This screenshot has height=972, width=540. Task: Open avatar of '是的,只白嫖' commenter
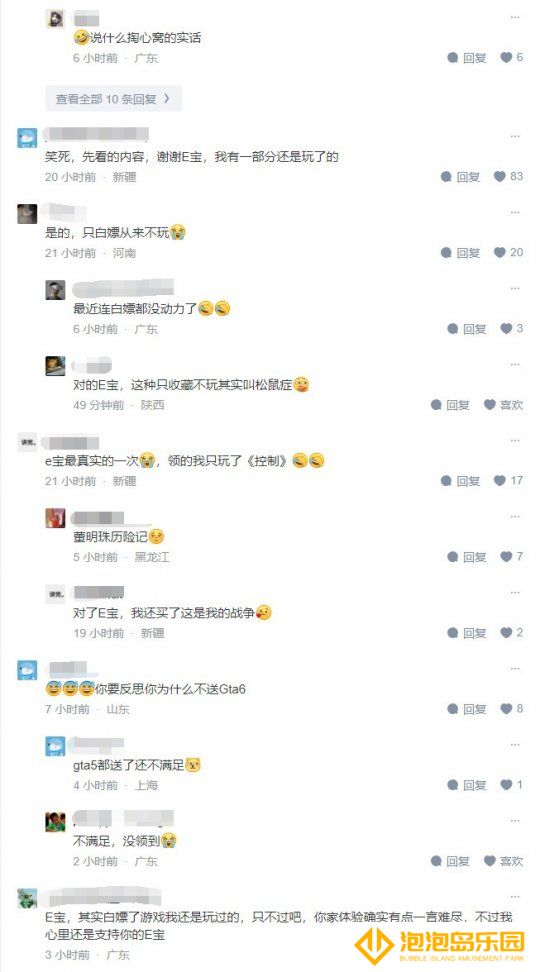pyautogui.click(x=27, y=213)
